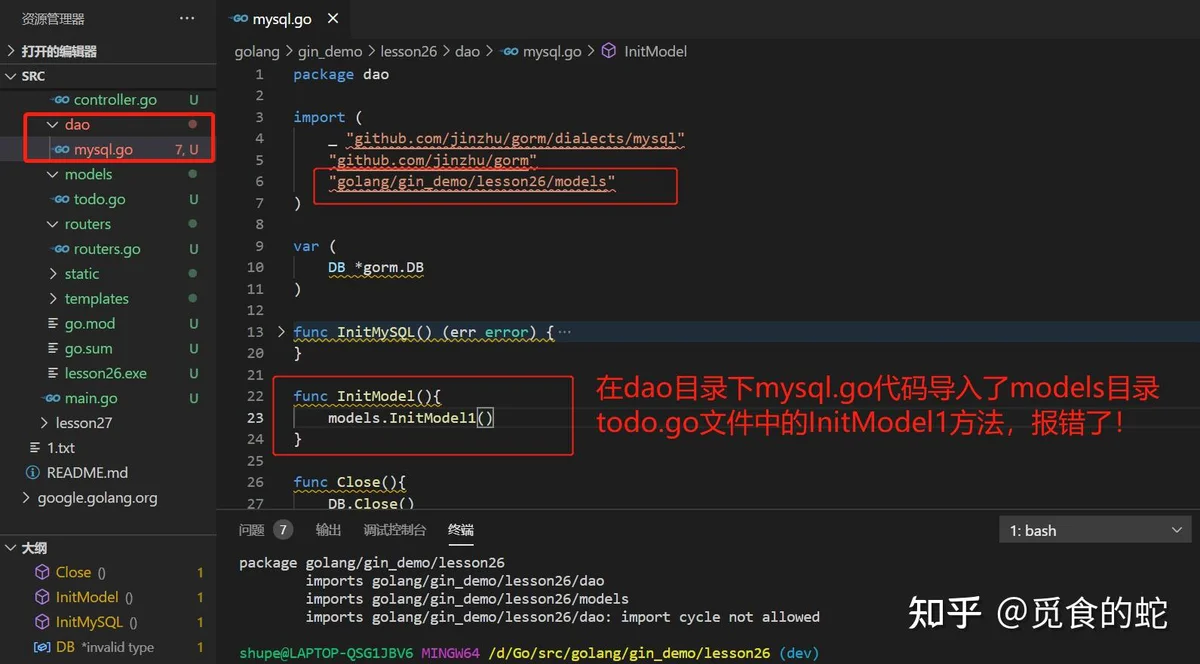Click the func Close() line

pyautogui.click(x=350, y=482)
